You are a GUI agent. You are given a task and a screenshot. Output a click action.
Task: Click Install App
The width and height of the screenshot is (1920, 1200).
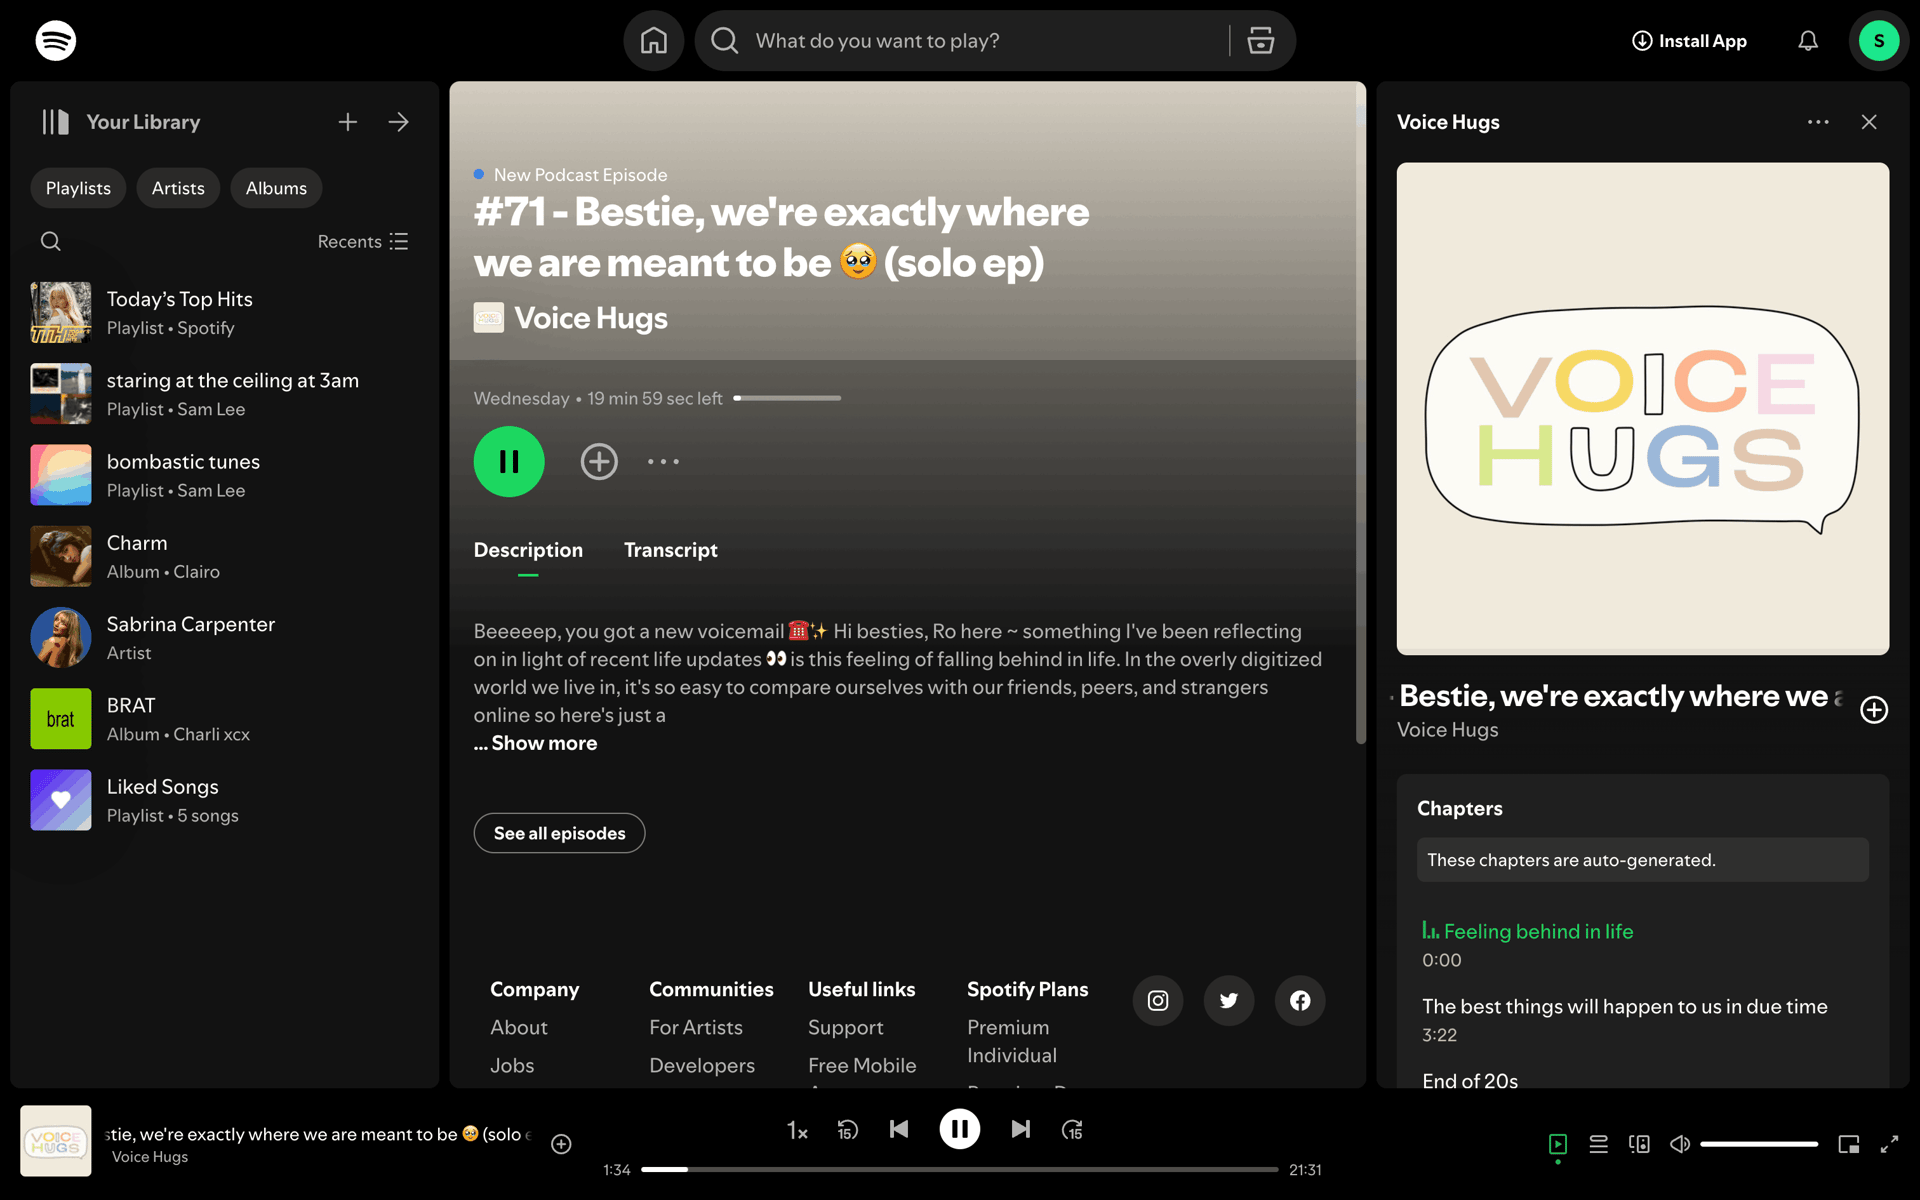click(1690, 41)
